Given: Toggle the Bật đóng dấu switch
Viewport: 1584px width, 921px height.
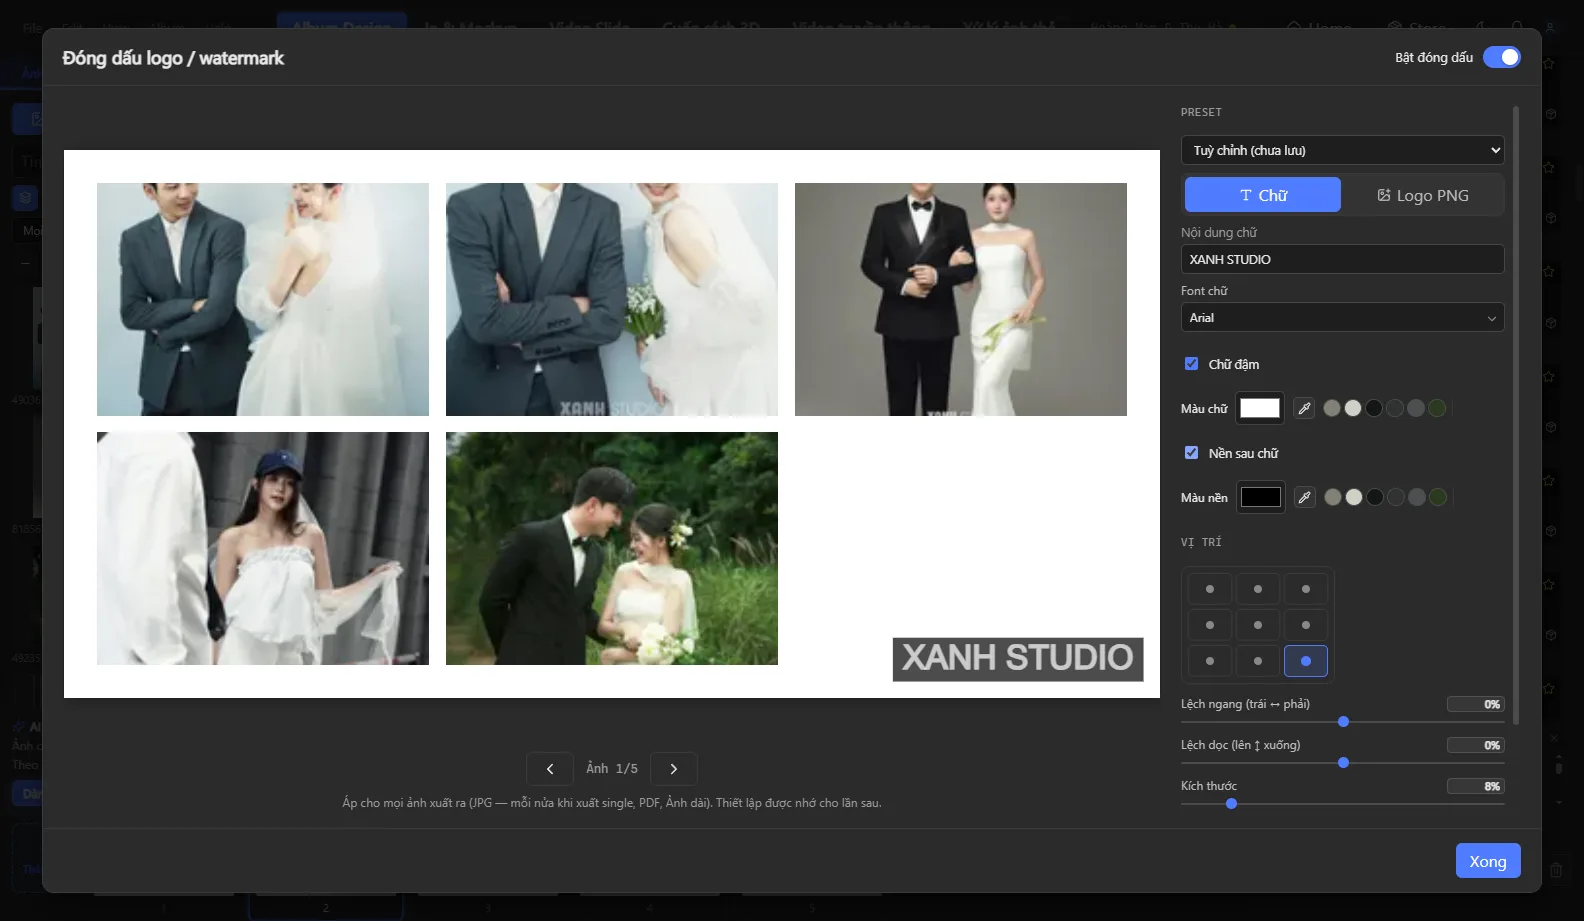Looking at the screenshot, I should click(x=1501, y=57).
